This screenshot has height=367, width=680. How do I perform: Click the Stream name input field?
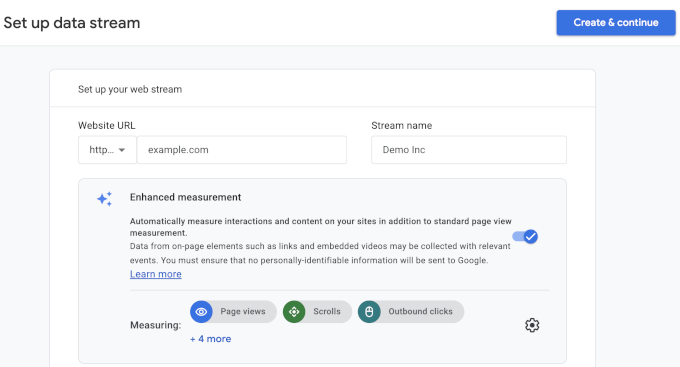point(469,150)
